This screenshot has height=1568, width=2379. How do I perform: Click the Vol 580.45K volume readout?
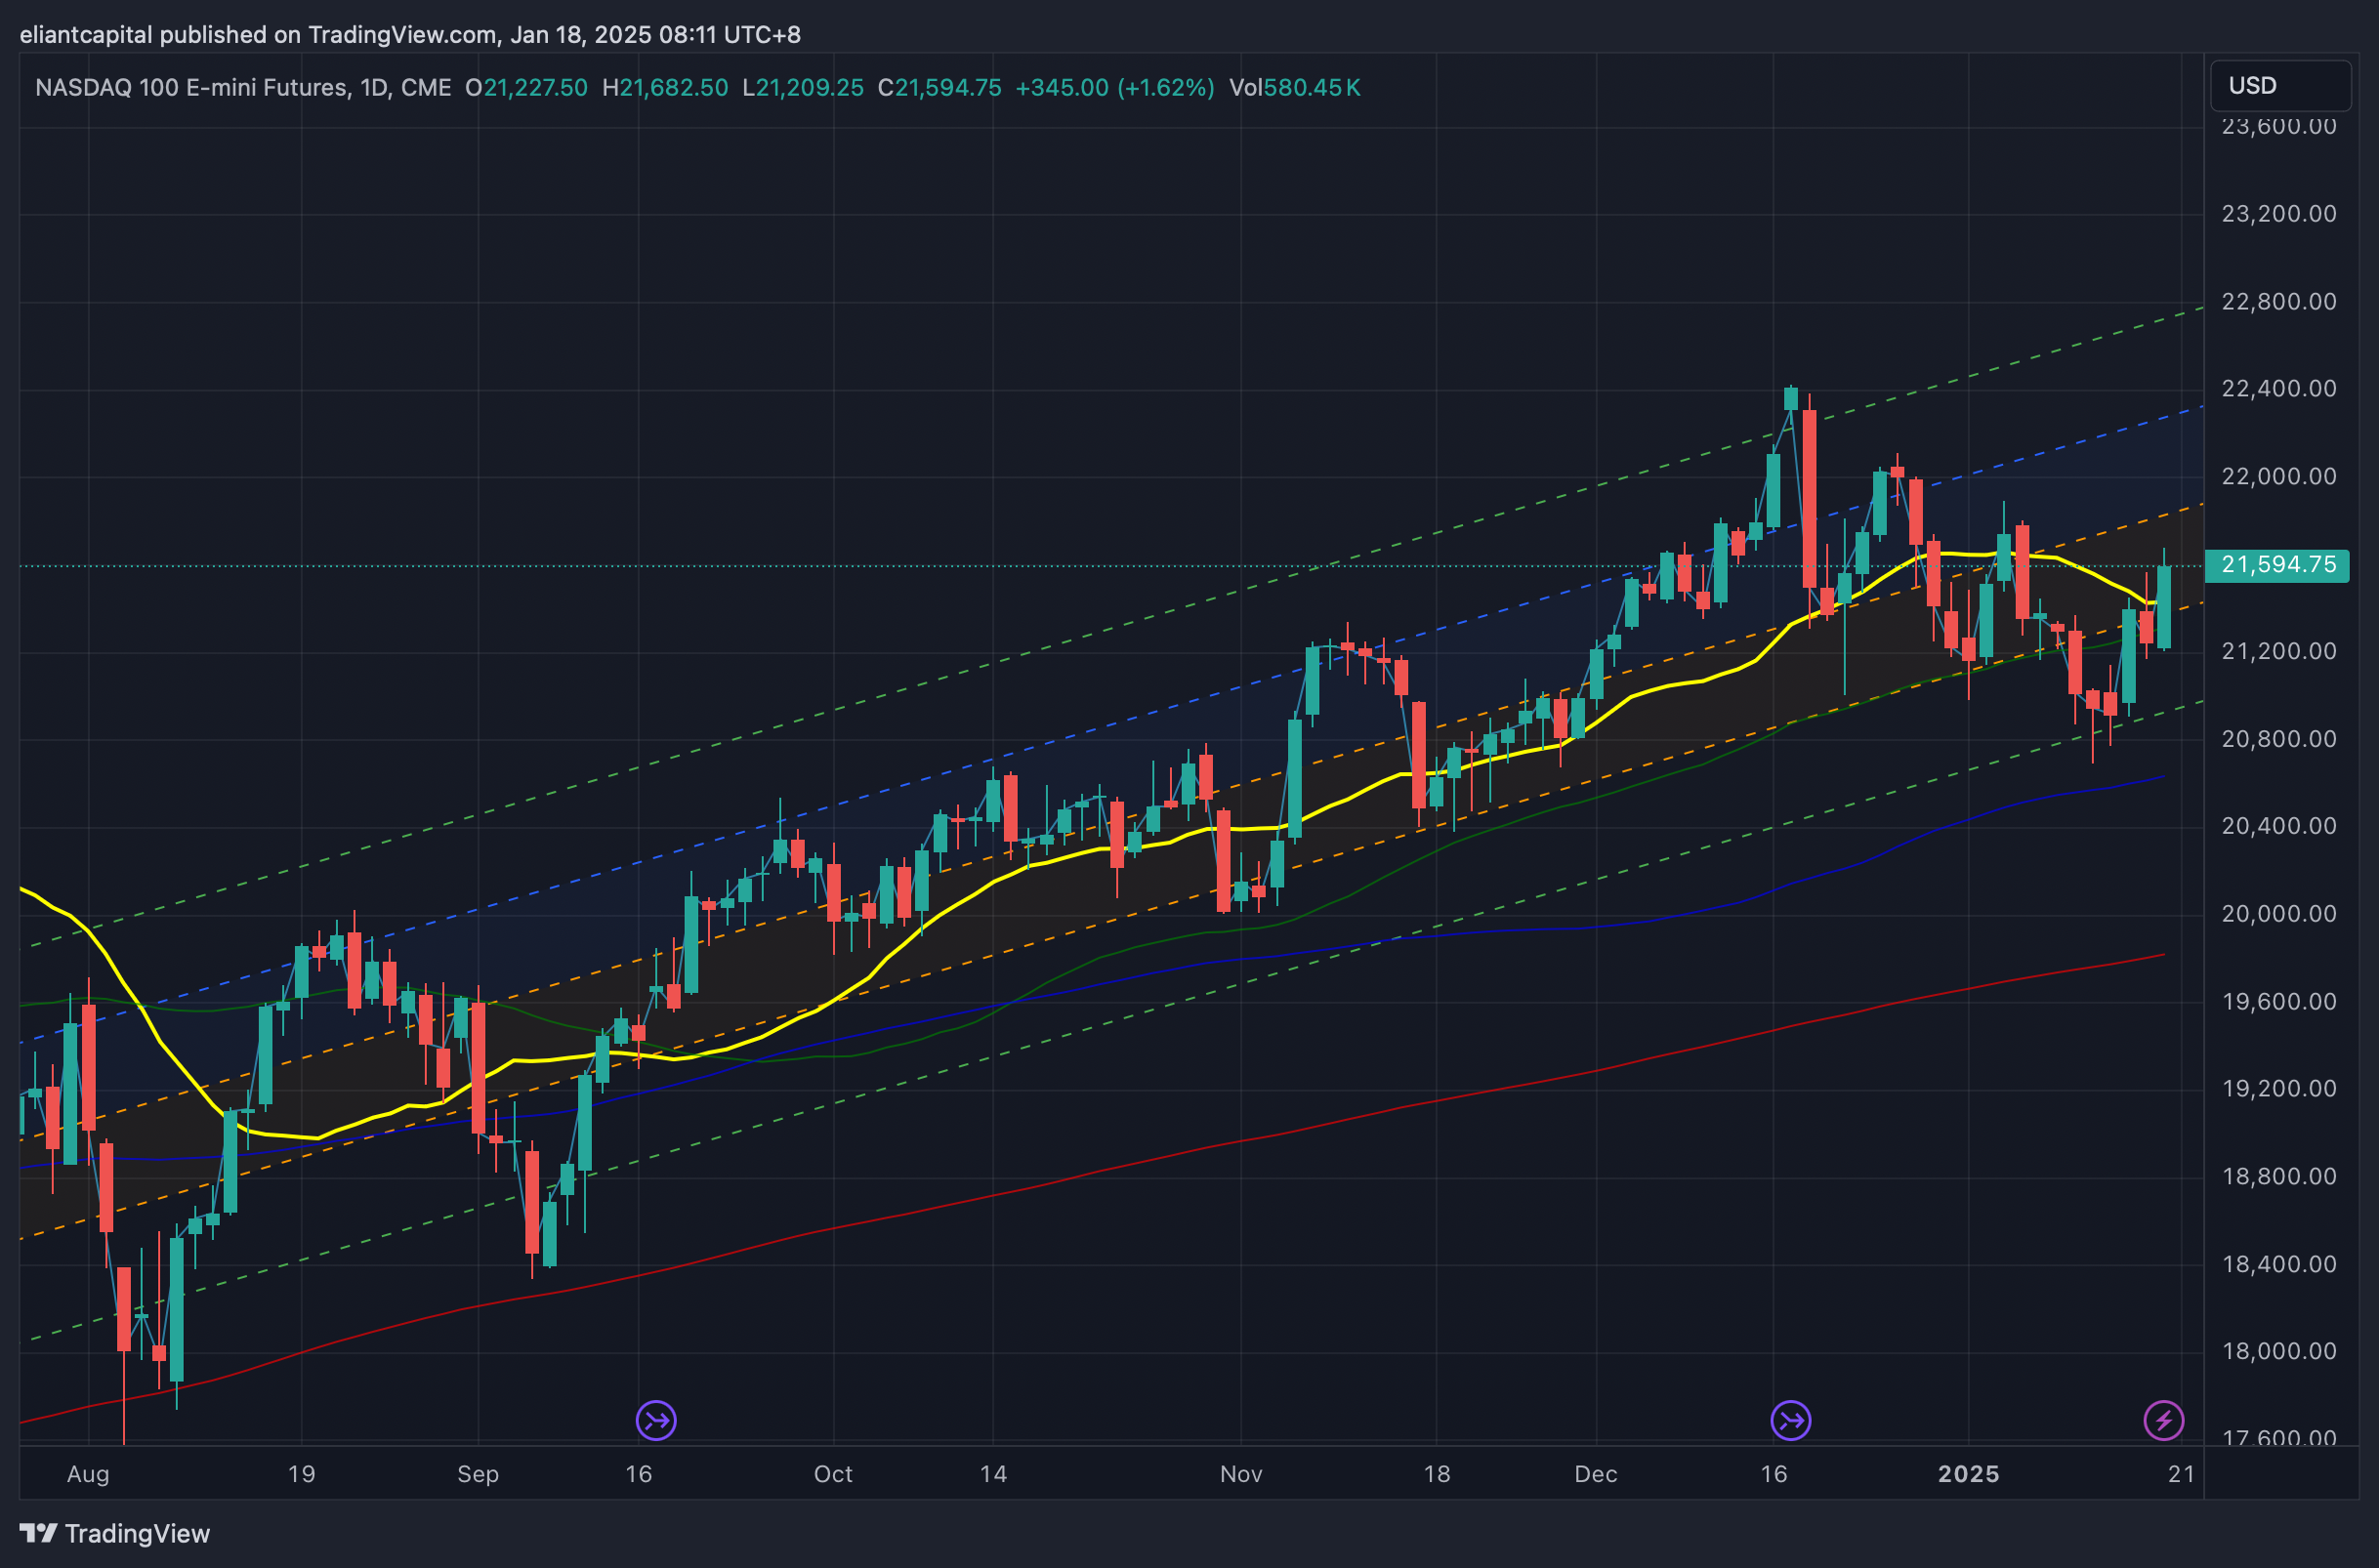click(x=1294, y=88)
